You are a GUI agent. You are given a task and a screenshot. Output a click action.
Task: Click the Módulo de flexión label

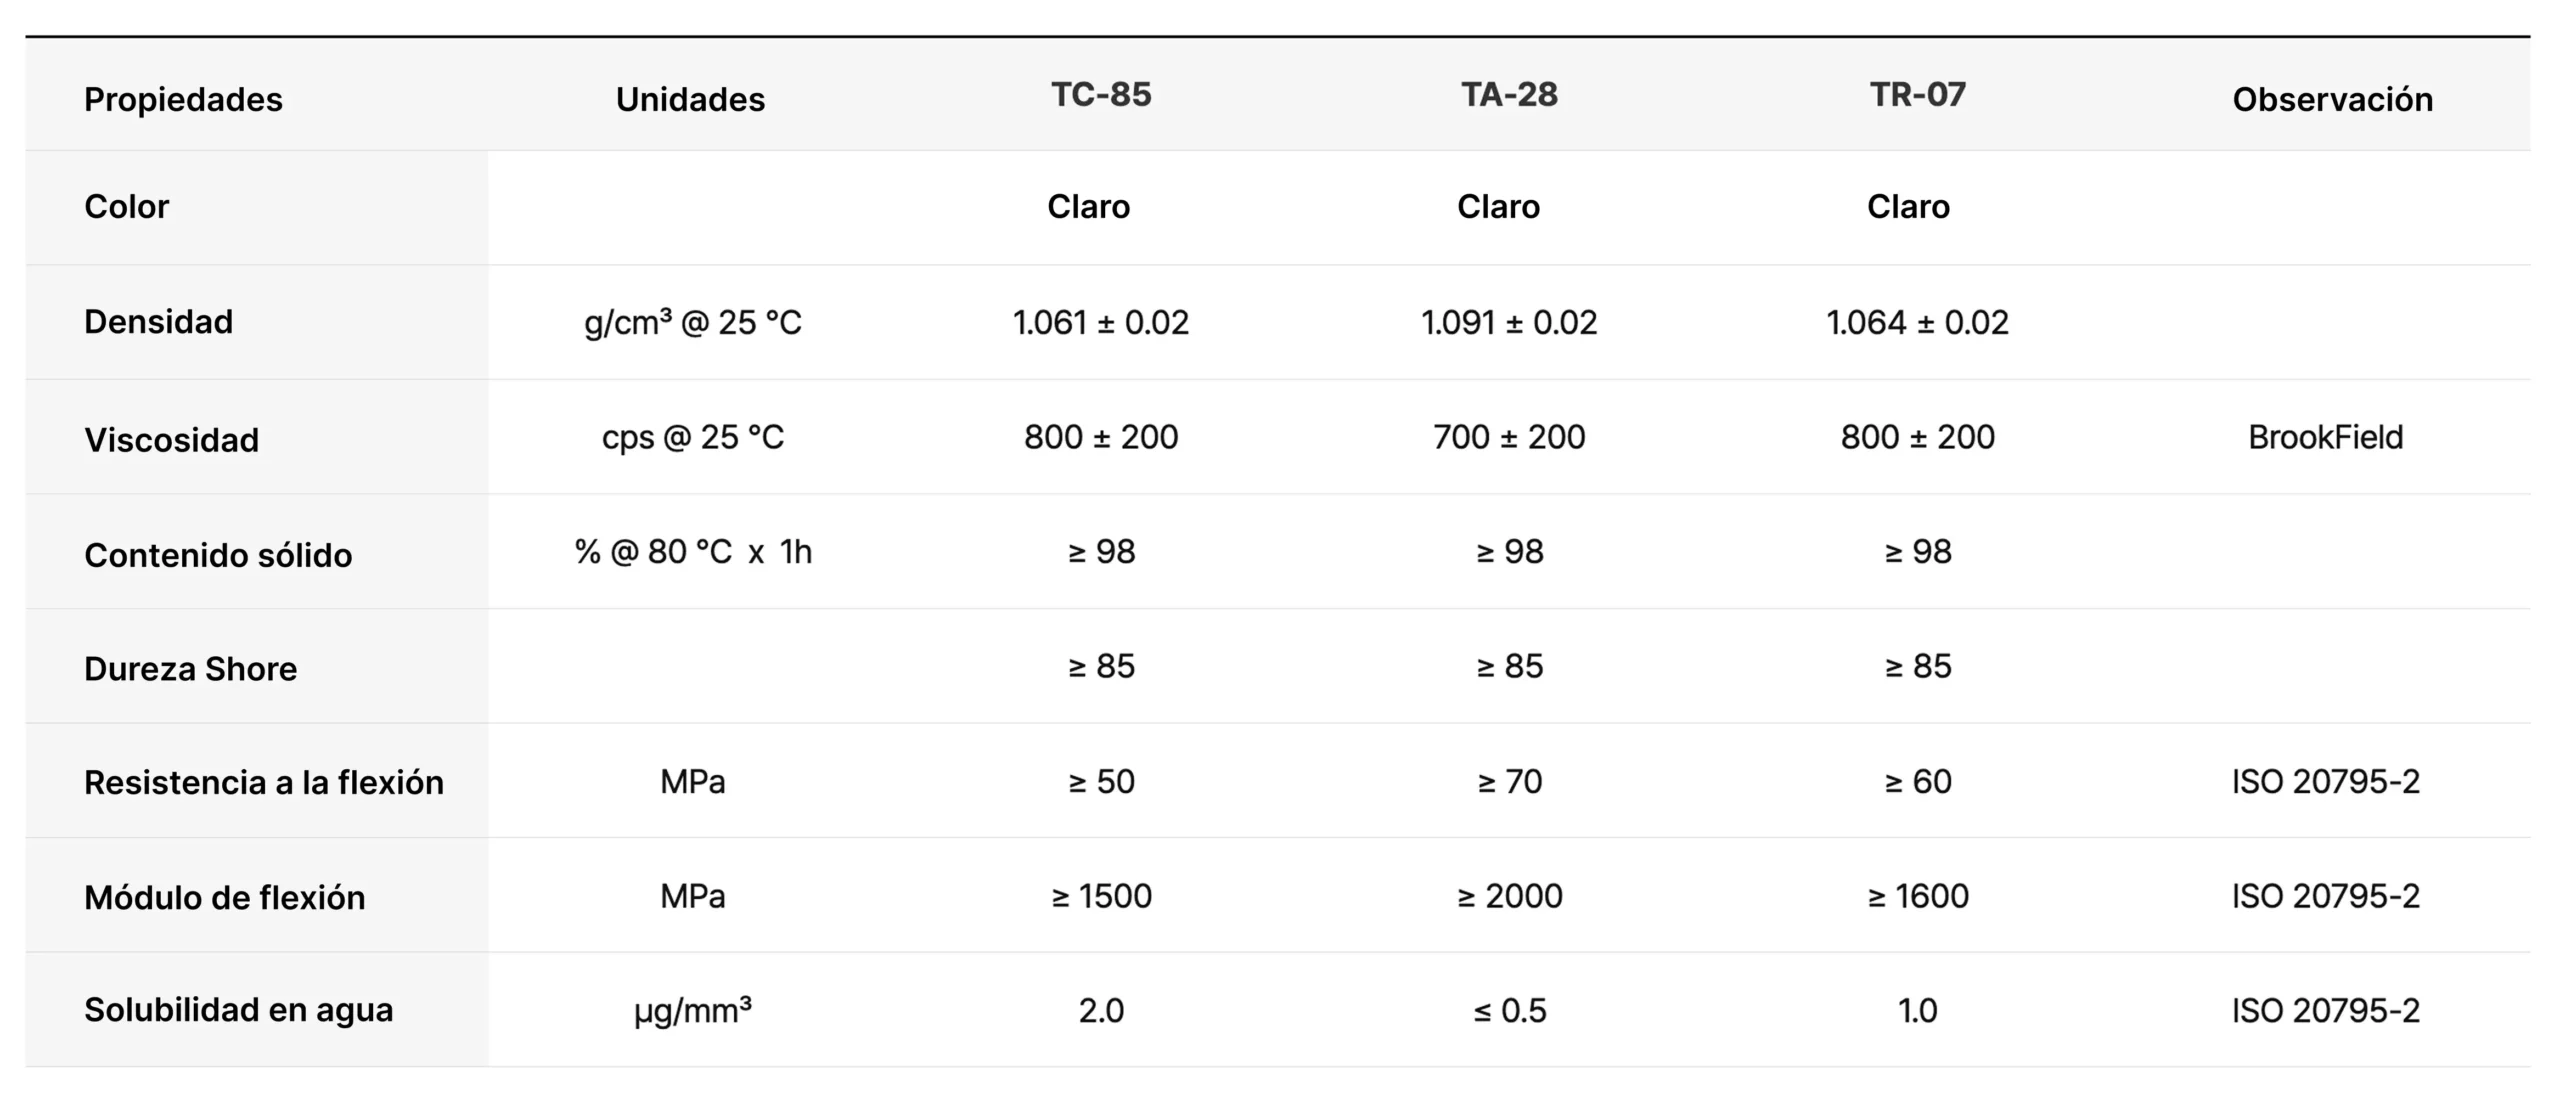[x=224, y=897]
